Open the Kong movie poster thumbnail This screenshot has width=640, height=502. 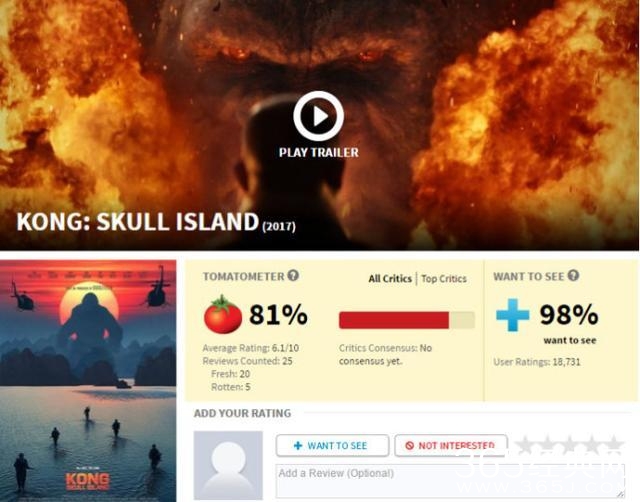(x=88, y=381)
